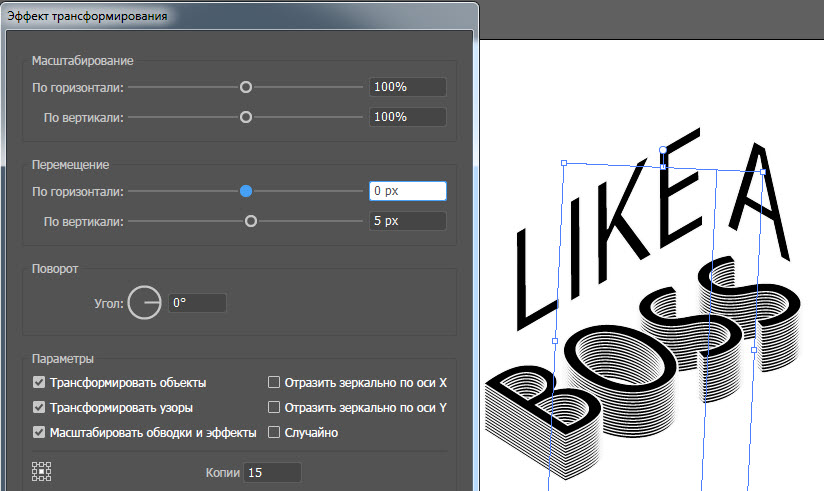
Task: Click horizontal move slider blue handle
Action: (x=246, y=191)
